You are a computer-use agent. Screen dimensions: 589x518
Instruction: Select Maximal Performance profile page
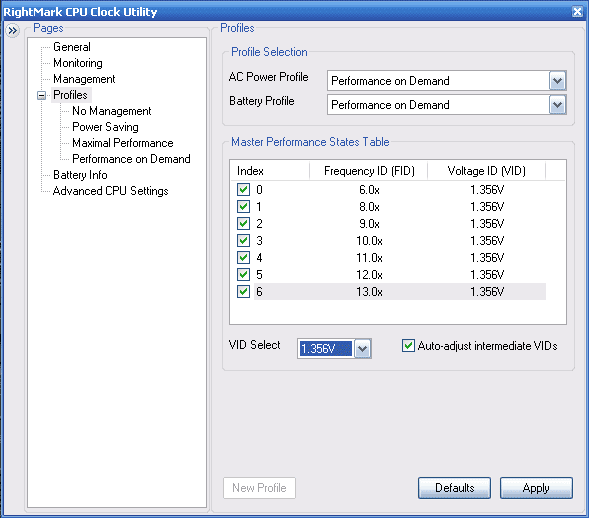[122, 143]
